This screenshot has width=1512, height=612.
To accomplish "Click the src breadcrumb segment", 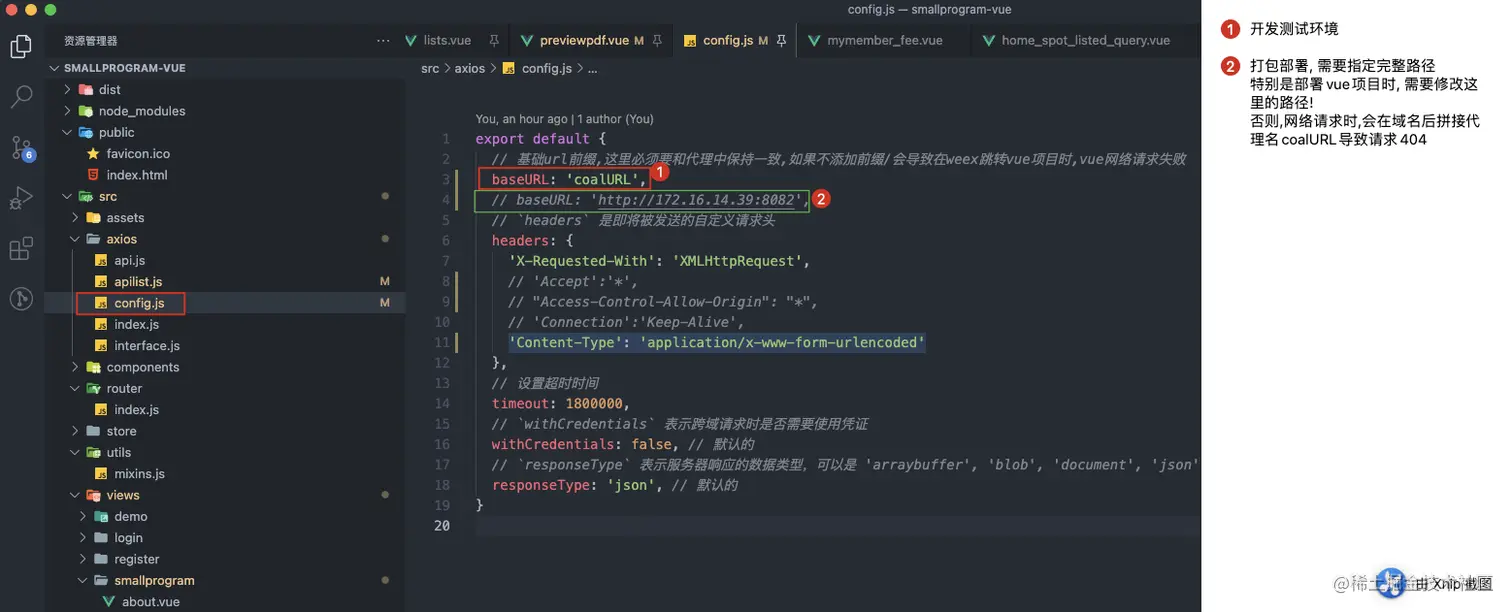I will (x=430, y=69).
